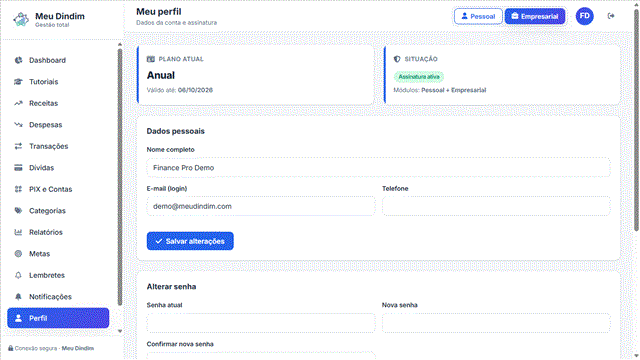The height and width of the screenshot is (360, 640).
Task: Click the Alterar senha heading
Action: click(x=171, y=287)
